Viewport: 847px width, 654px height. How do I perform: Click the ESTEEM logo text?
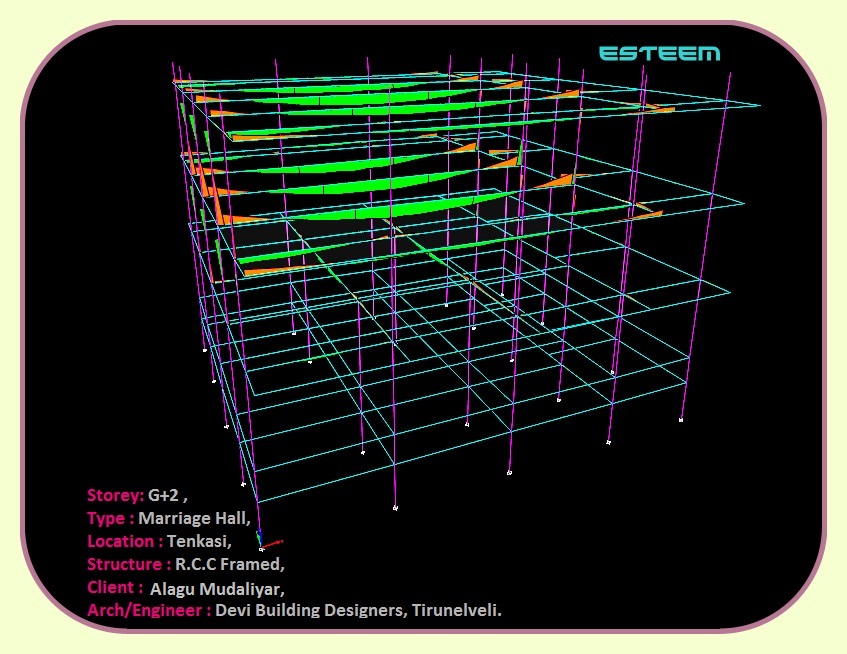[x=660, y=53]
